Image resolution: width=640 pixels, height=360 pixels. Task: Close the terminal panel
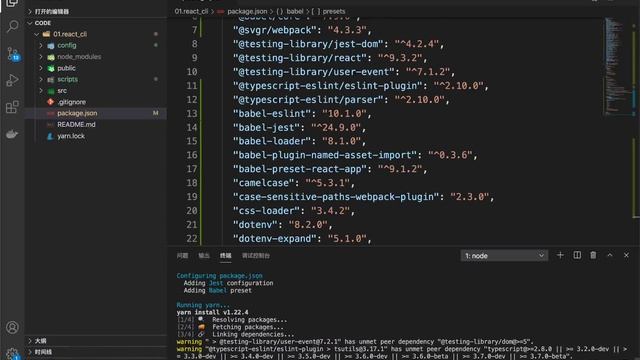626,255
